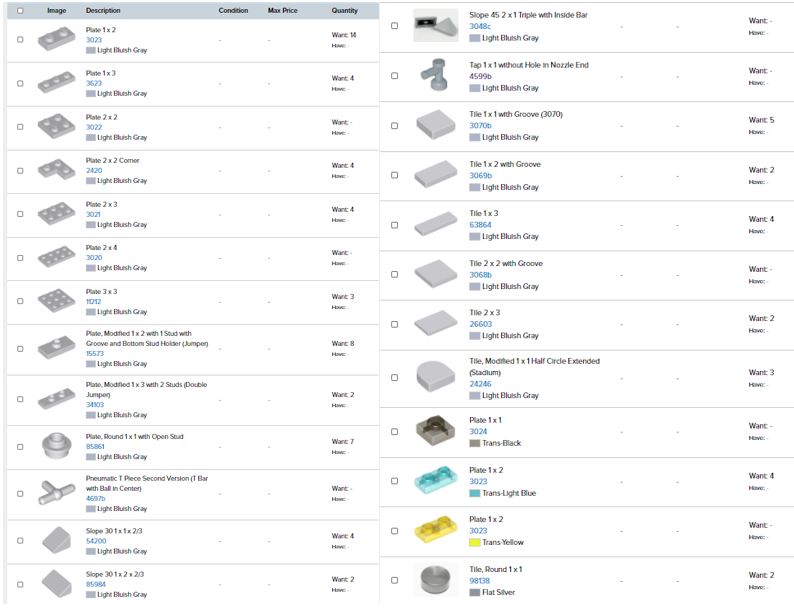Check the Plate 3 x 3 row checkbox

20,301
